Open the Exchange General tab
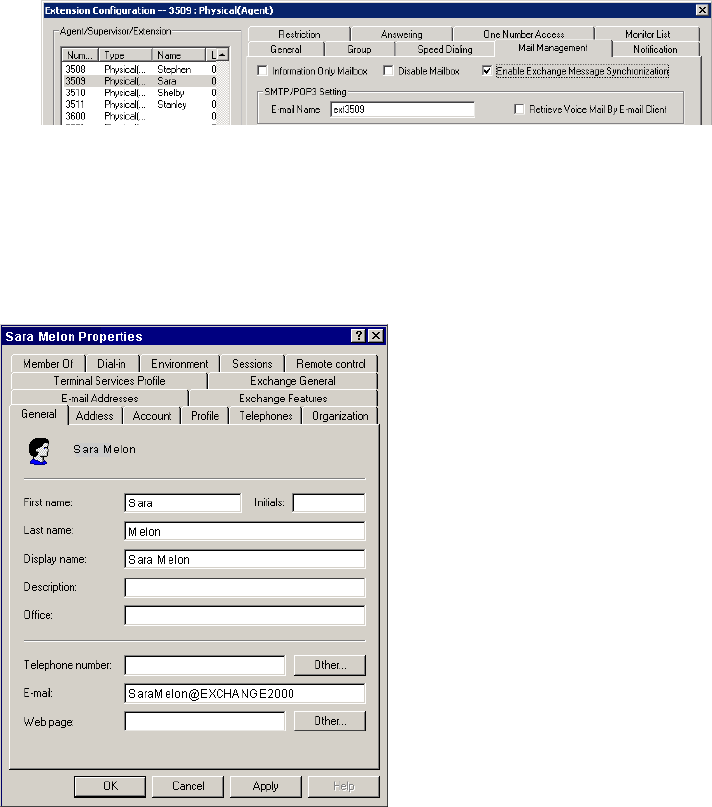712x807 pixels. (293, 381)
